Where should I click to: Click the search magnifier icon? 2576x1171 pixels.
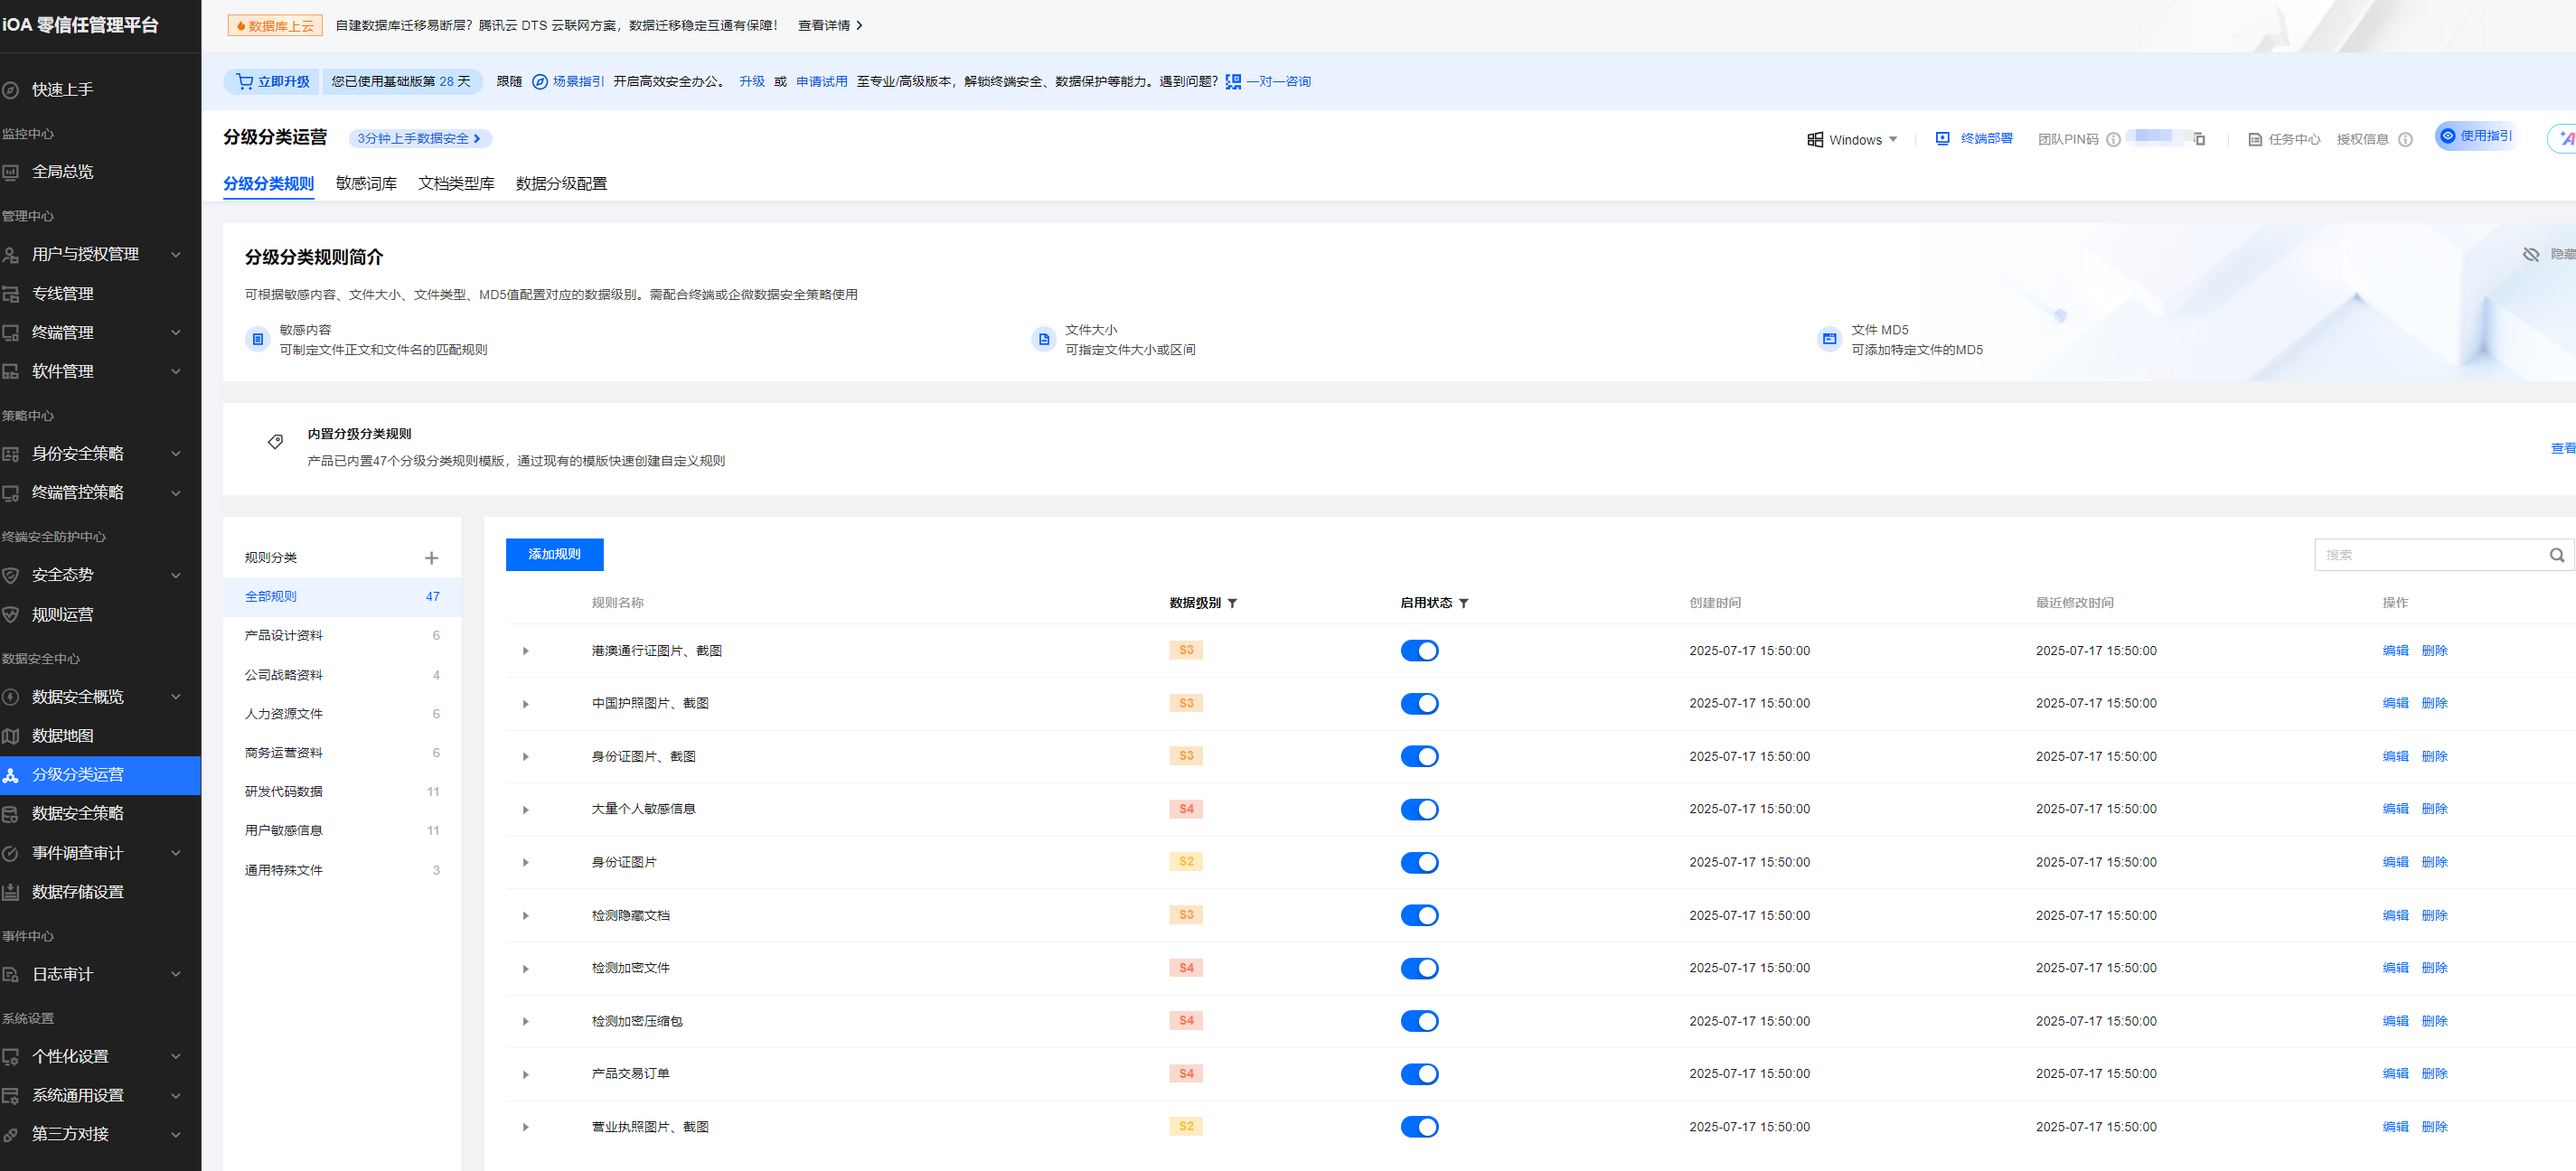[2556, 555]
